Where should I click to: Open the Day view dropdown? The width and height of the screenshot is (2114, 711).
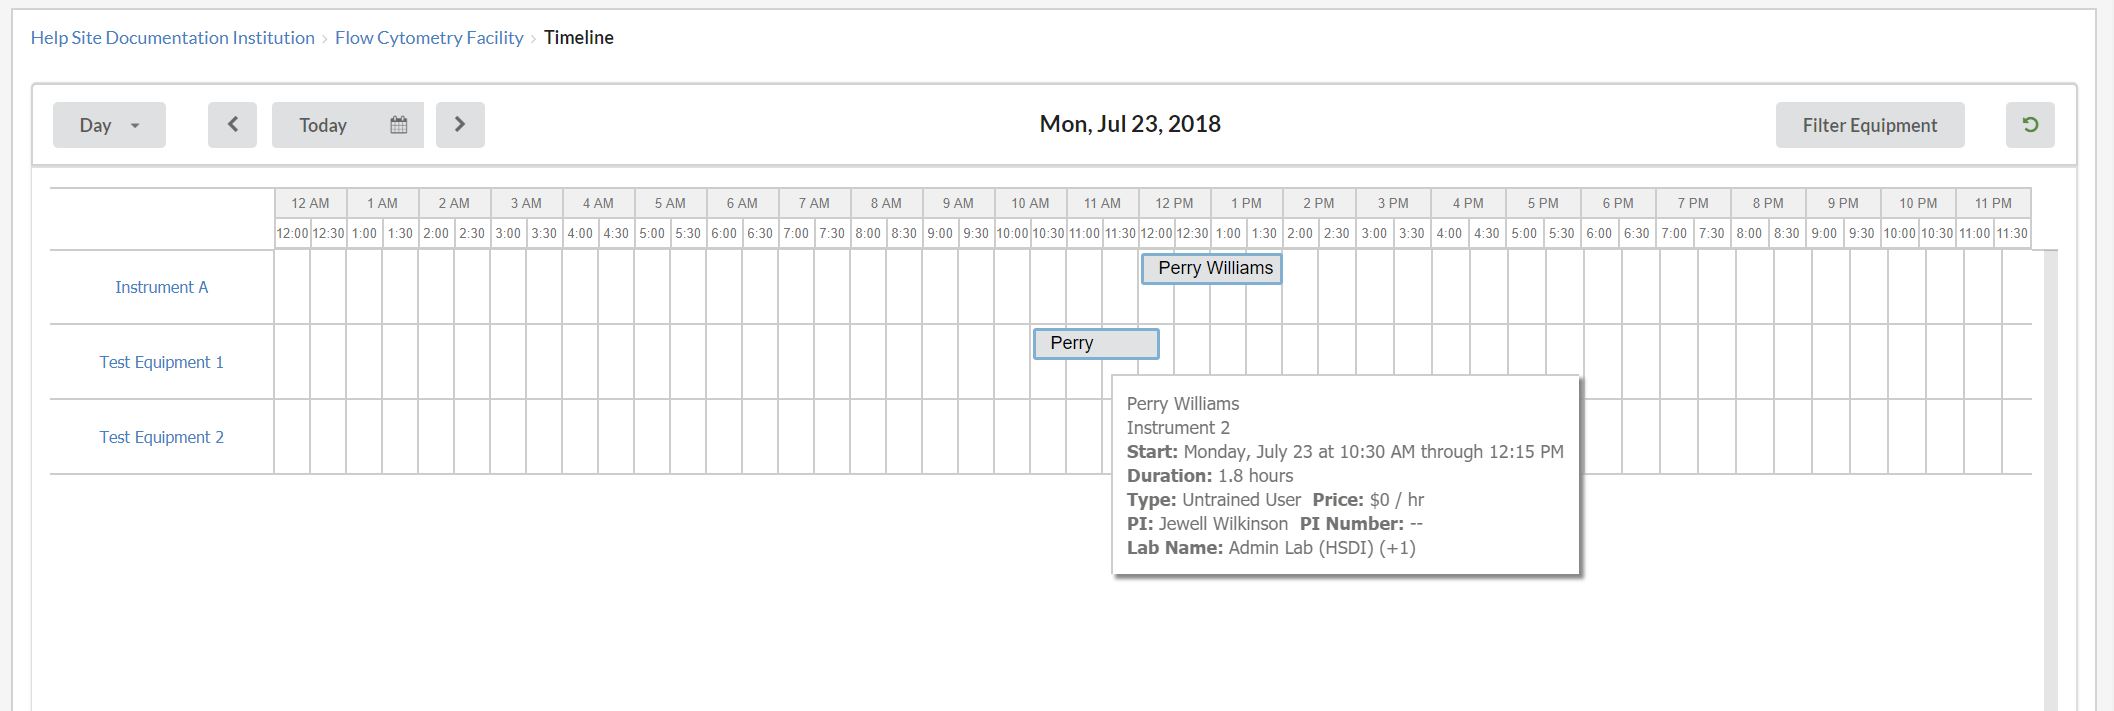109,125
